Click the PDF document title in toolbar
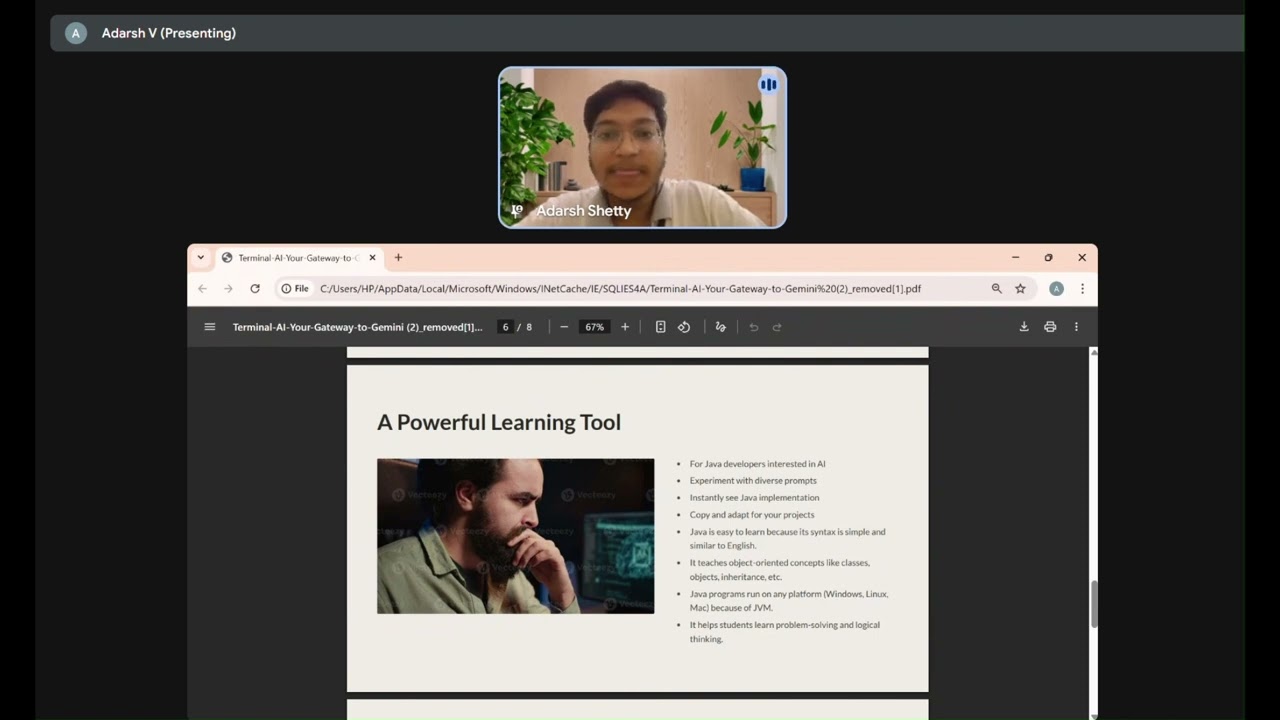This screenshot has height=720, width=1280. point(357,327)
